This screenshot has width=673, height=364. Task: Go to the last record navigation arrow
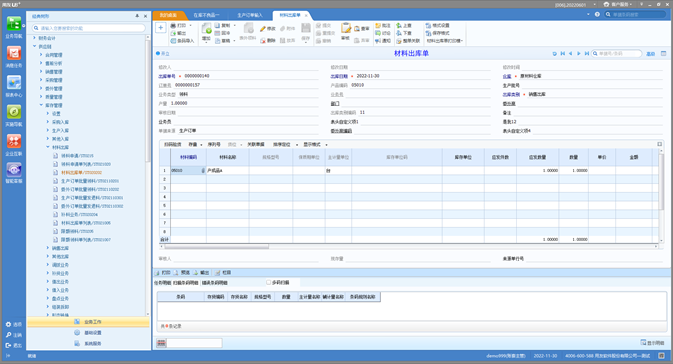(x=586, y=54)
